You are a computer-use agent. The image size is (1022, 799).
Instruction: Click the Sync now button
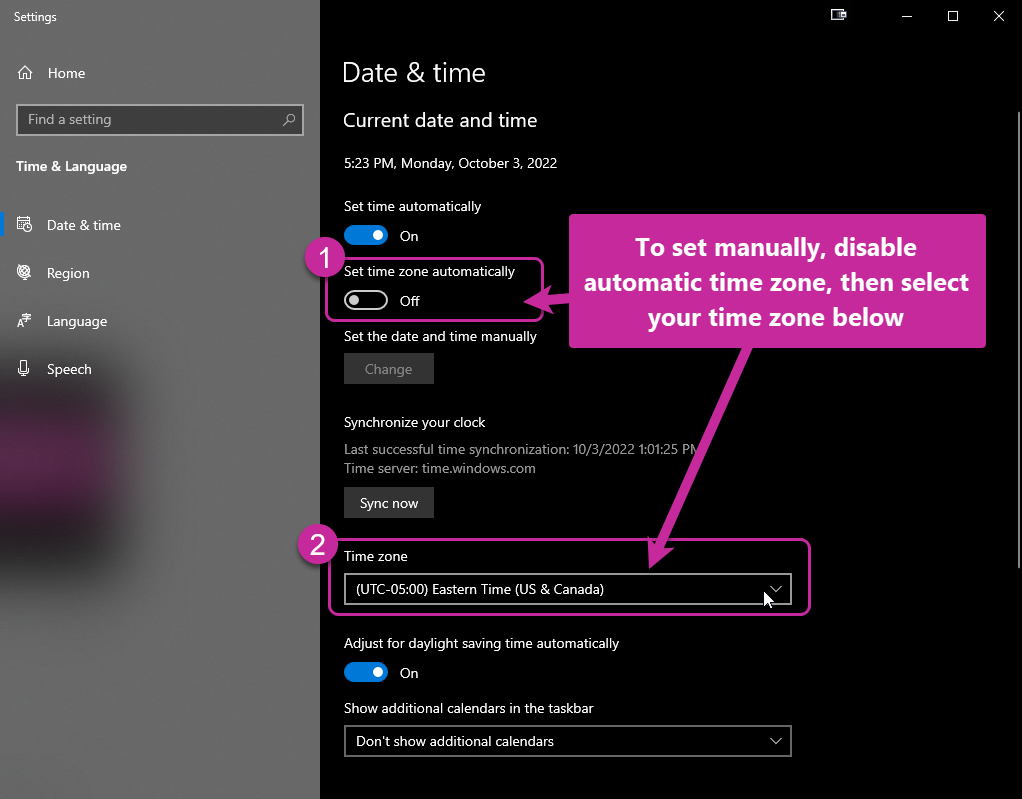click(x=388, y=502)
